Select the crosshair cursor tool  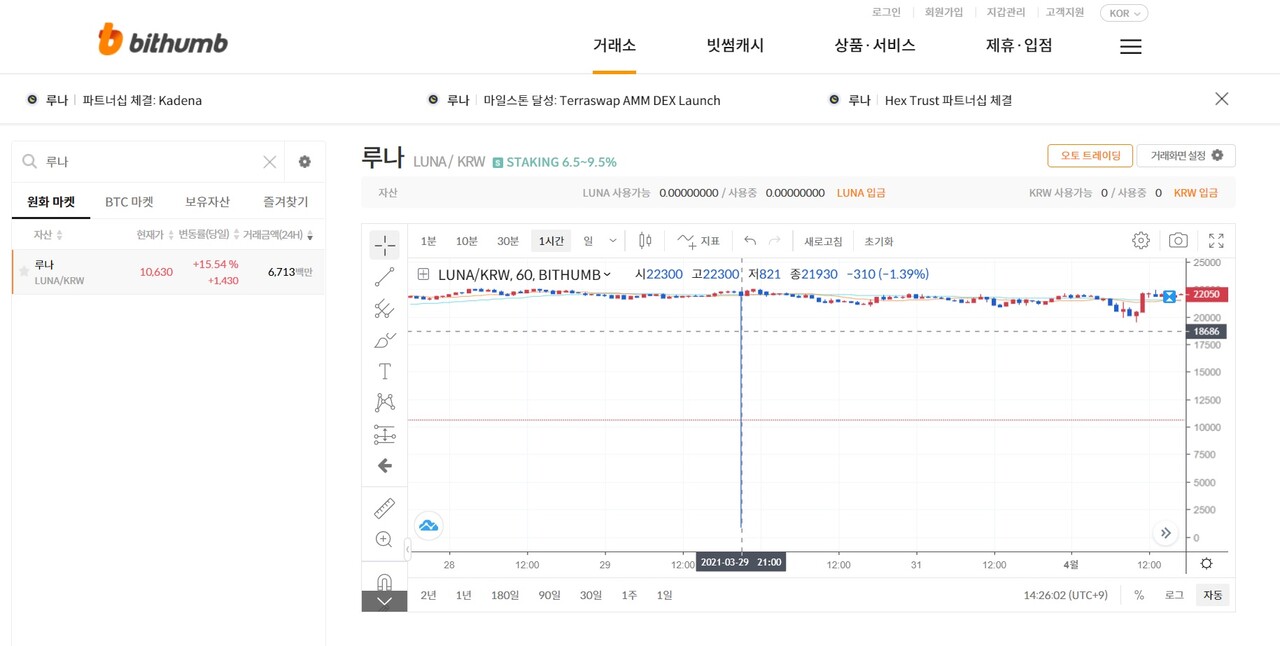[x=384, y=245]
